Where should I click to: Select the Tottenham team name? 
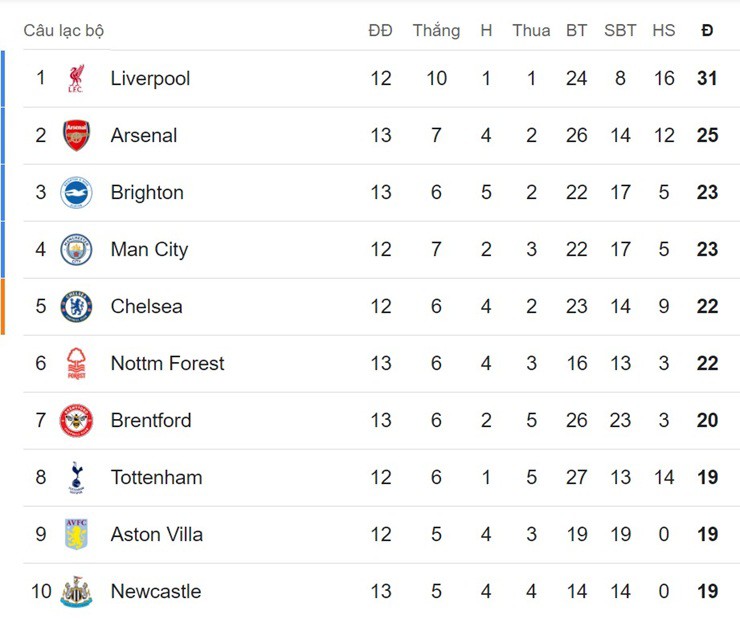point(156,477)
